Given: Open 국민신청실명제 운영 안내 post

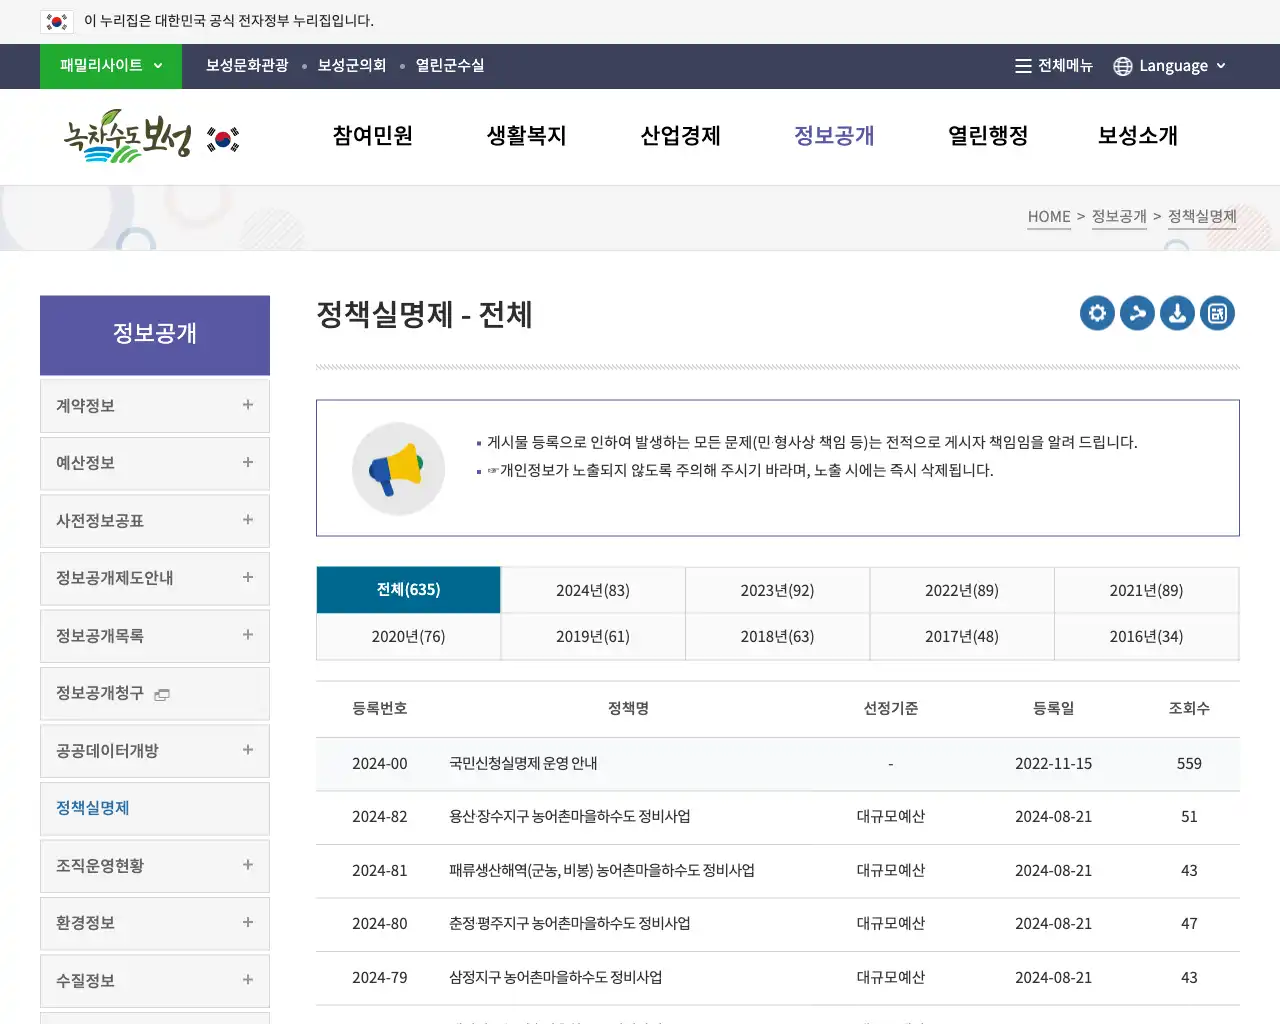Looking at the screenshot, I should [x=523, y=764].
